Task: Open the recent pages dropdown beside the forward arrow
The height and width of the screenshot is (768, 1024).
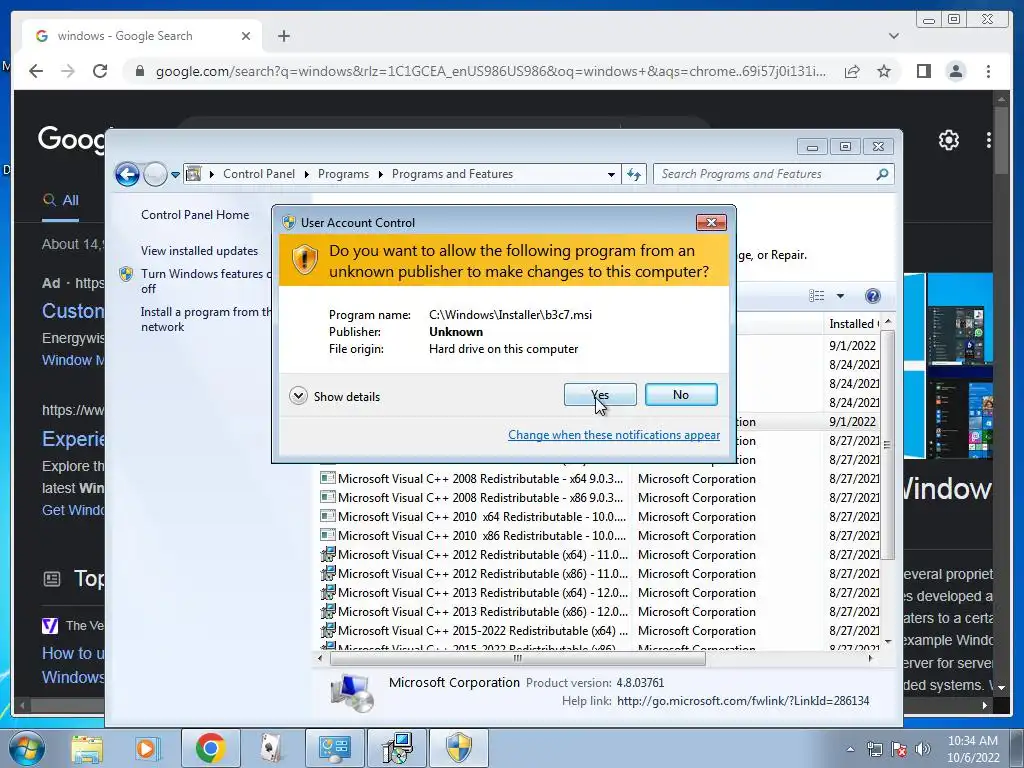Action: click(x=175, y=175)
